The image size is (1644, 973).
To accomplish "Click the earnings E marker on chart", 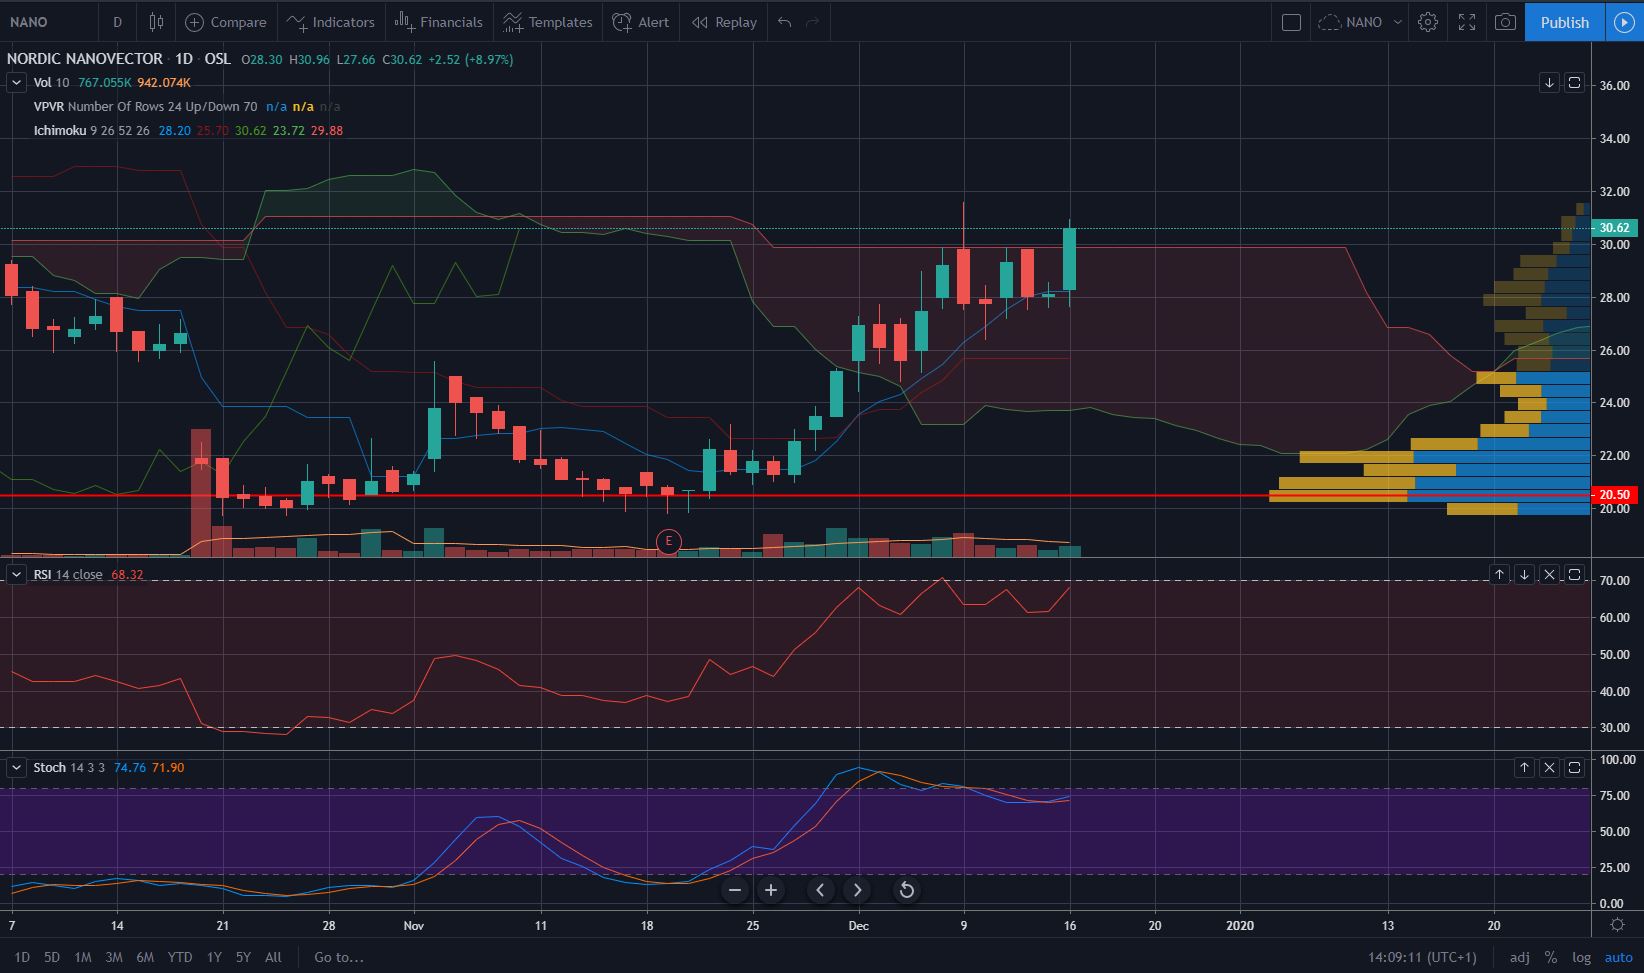I will click(x=668, y=542).
